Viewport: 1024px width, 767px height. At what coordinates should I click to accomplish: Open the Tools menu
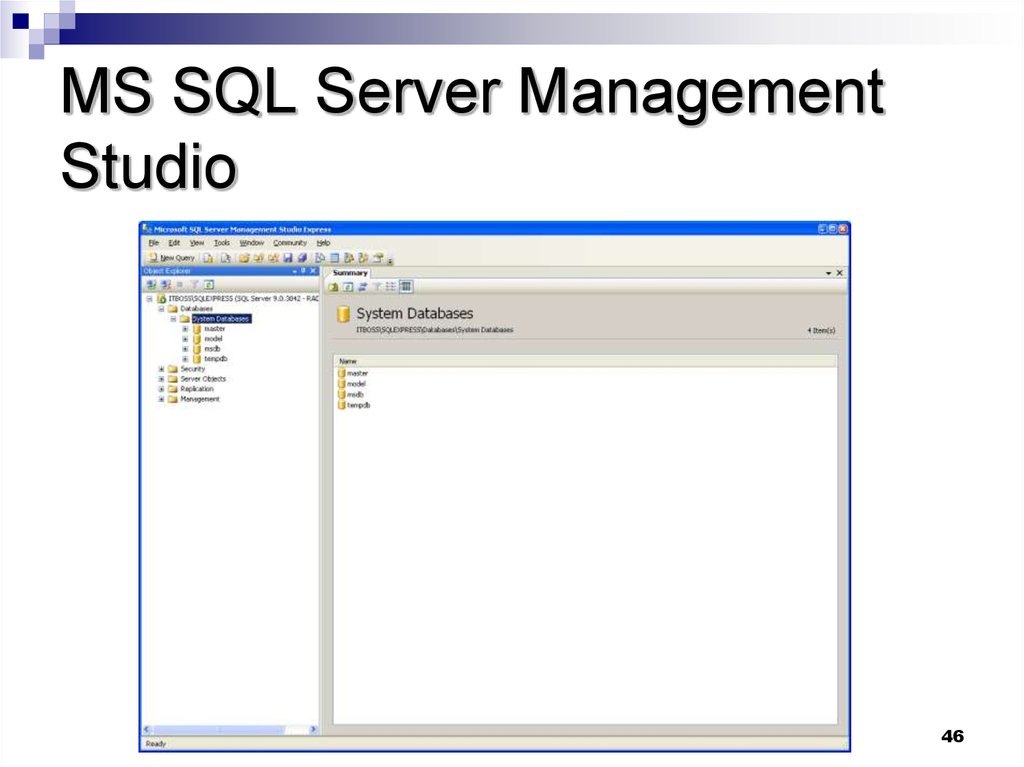[222, 242]
